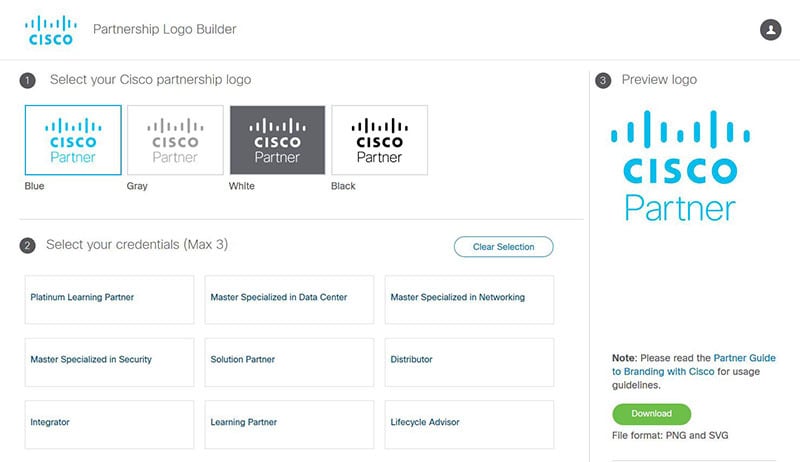Toggle Master Specialized in Data Center
Image resolution: width=800 pixels, height=462 pixels.
[x=289, y=300]
